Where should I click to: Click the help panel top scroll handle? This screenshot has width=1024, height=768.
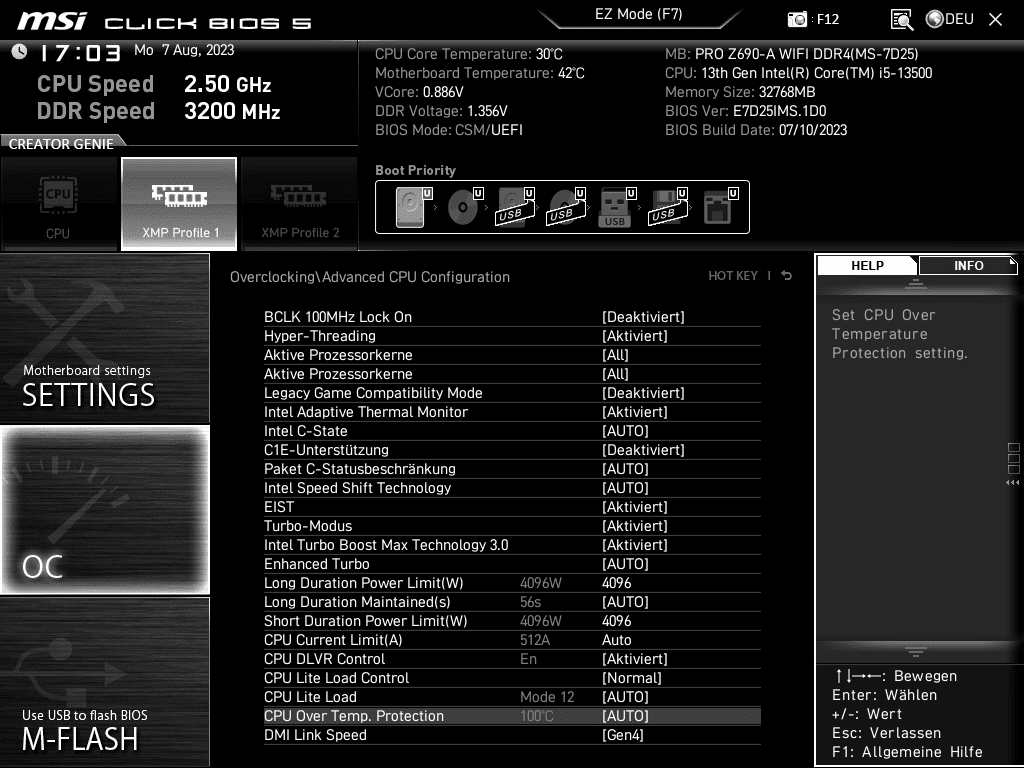pyautogui.click(x=916, y=284)
